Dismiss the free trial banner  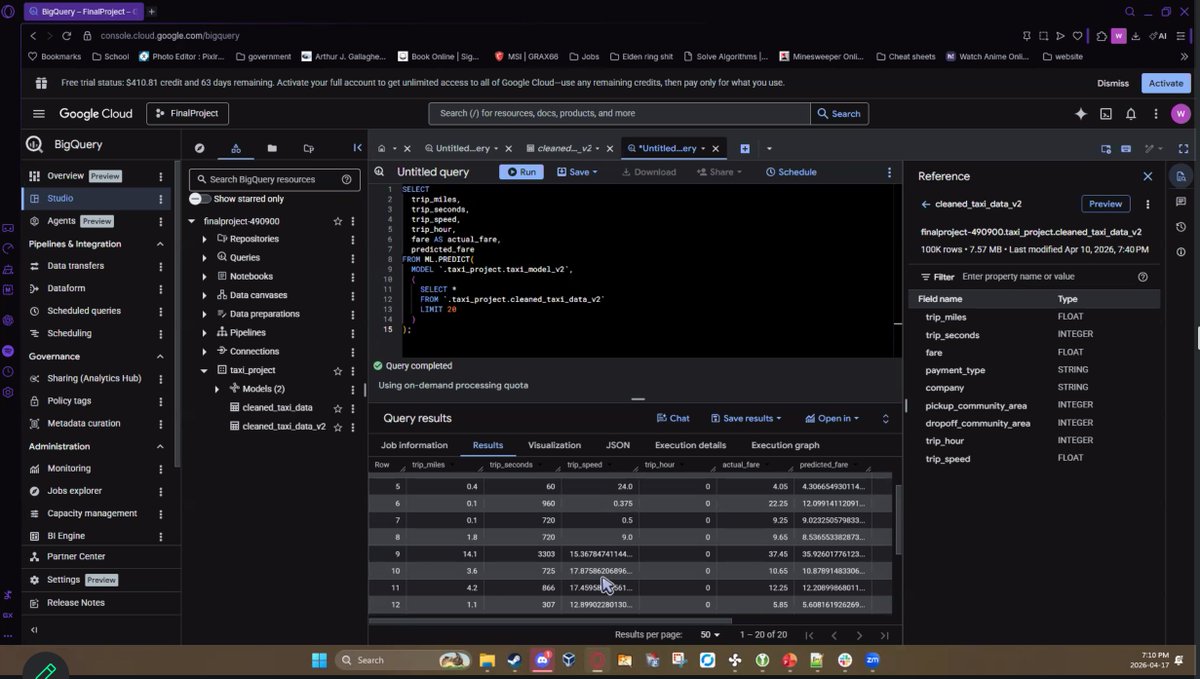[x=1113, y=83]
